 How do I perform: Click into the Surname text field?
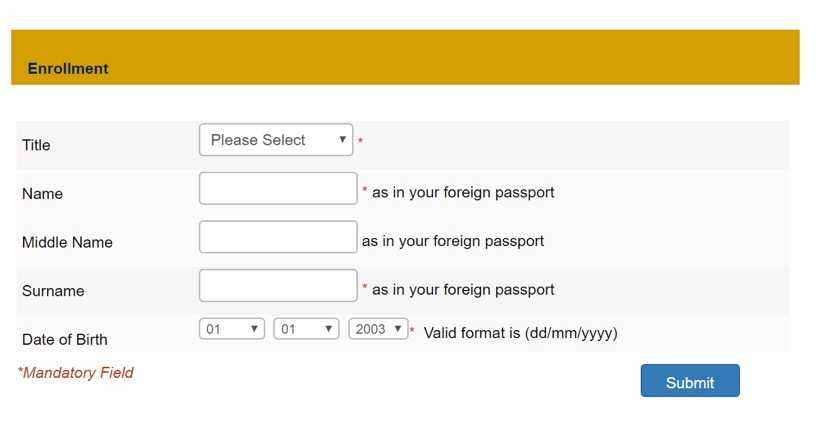tap(278, 285)
